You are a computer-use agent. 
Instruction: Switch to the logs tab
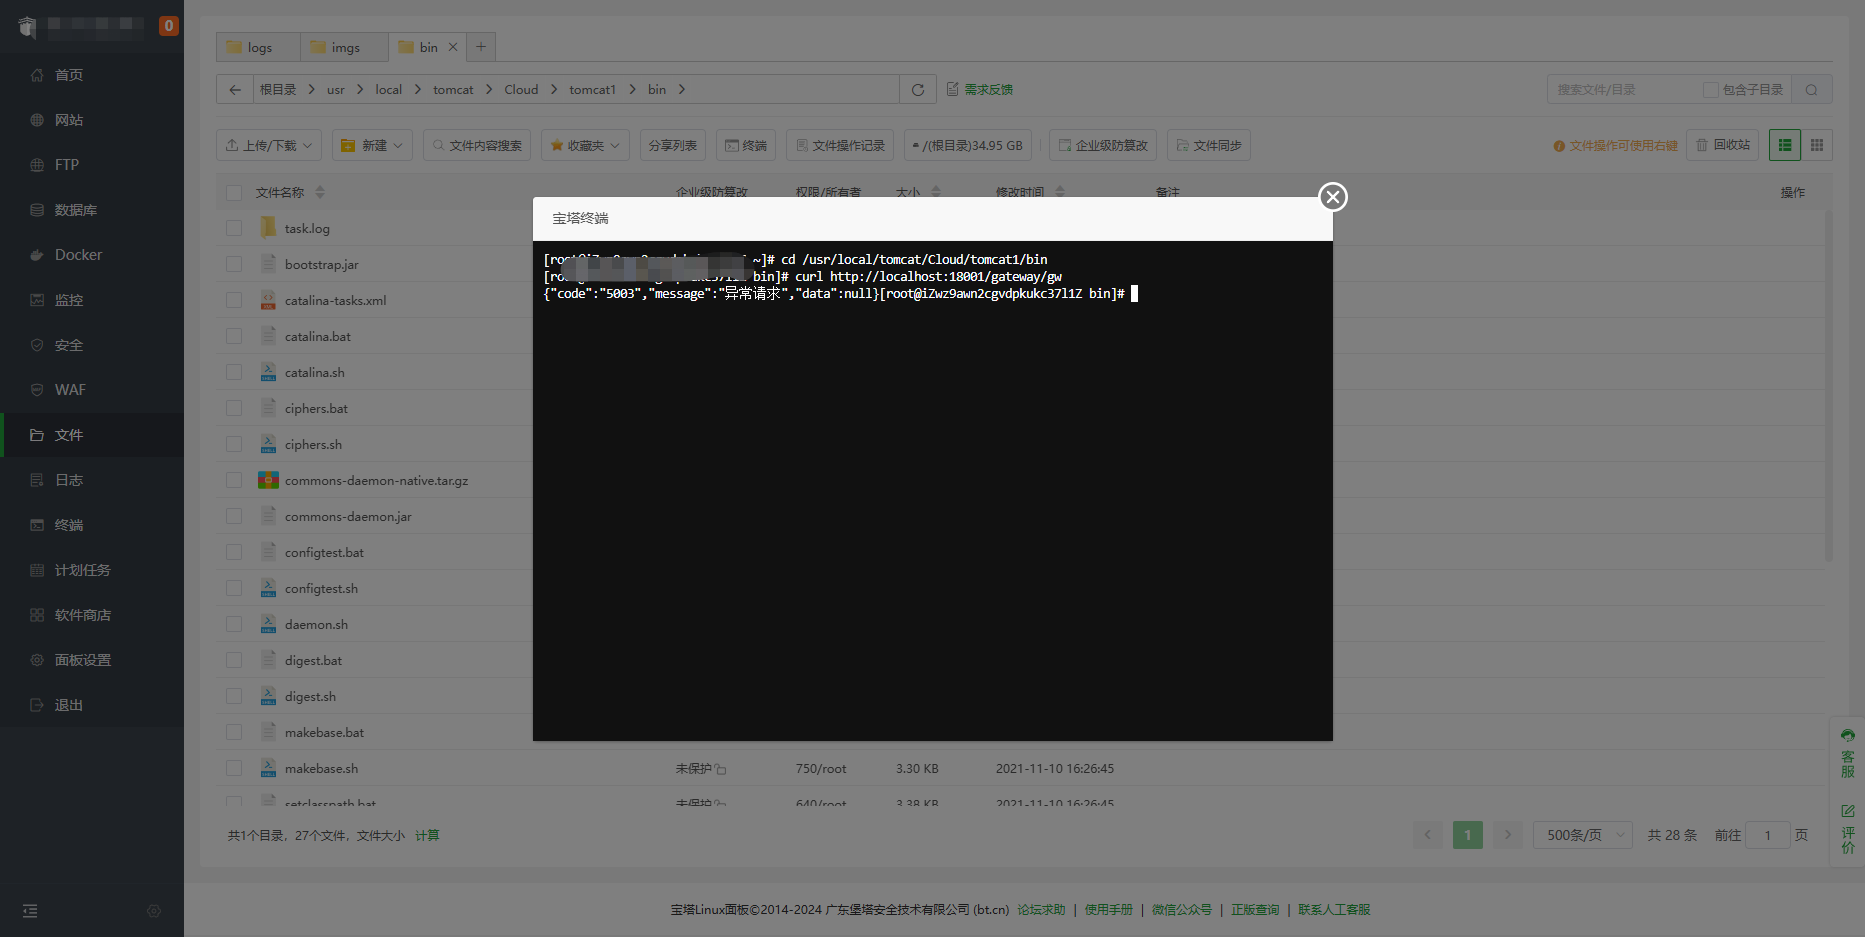[x=258, y=47]
